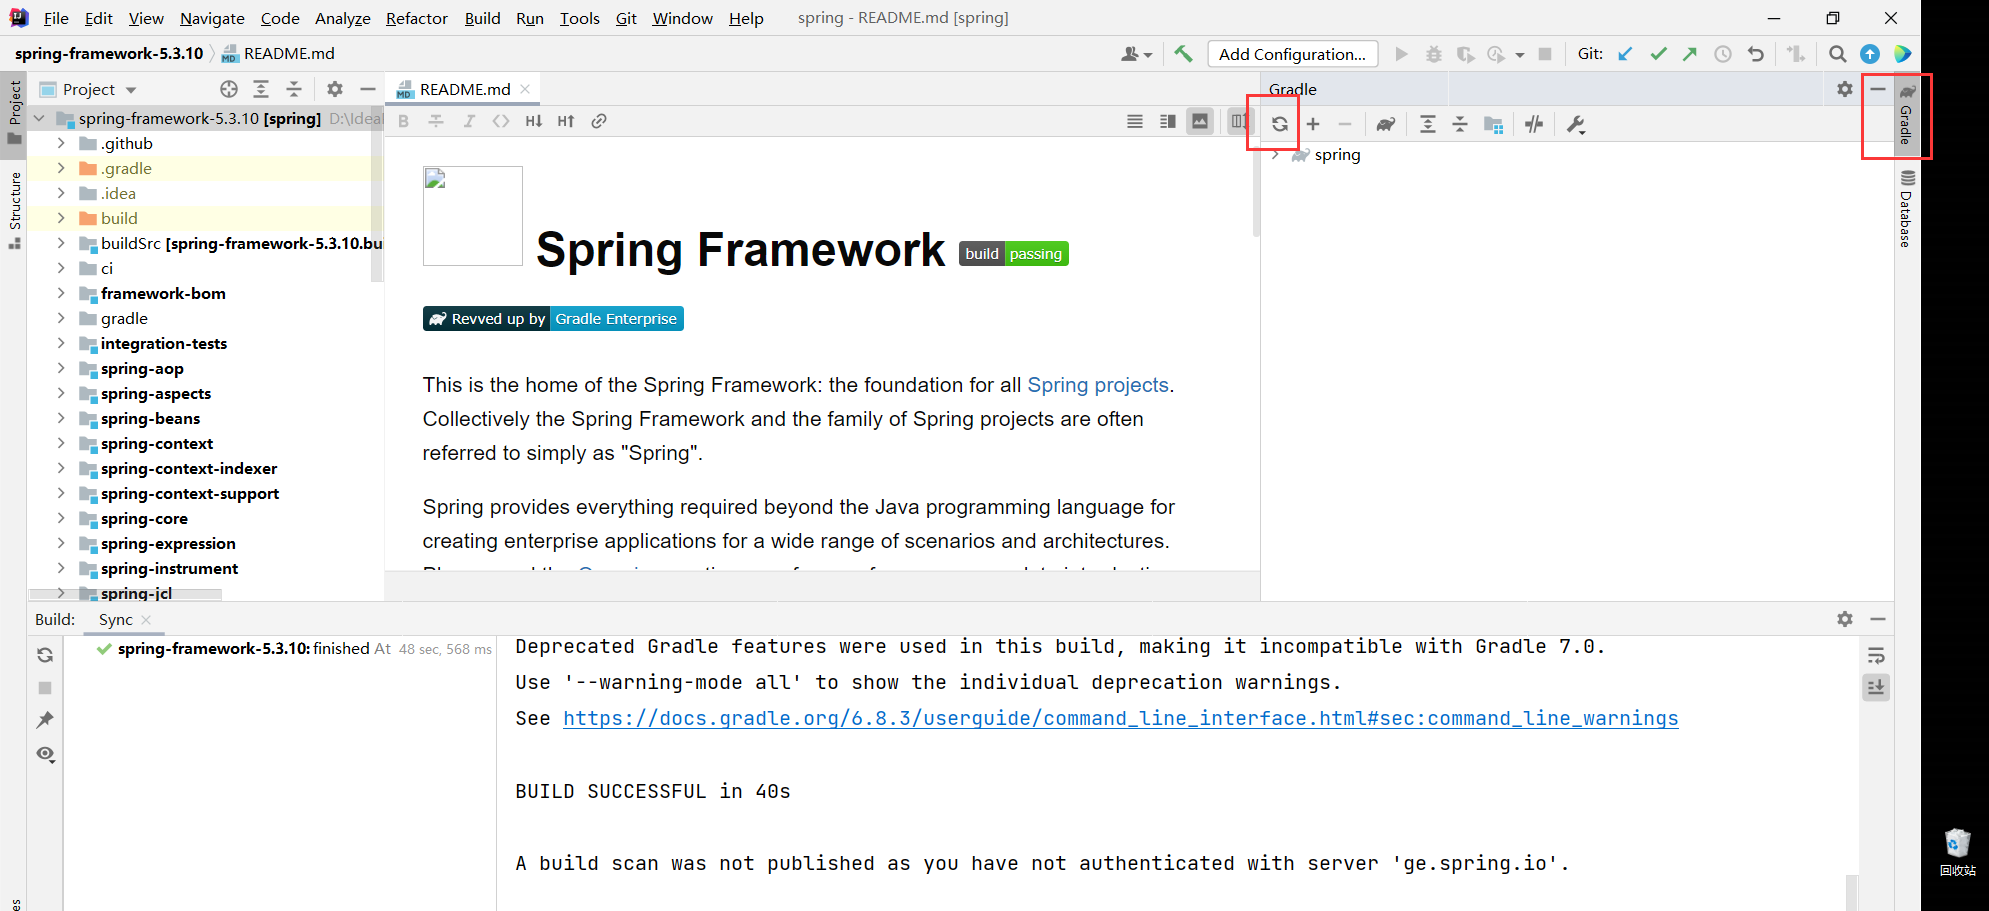
Task: Collapse all in Gradle tool window
Action: (1460, 124)
